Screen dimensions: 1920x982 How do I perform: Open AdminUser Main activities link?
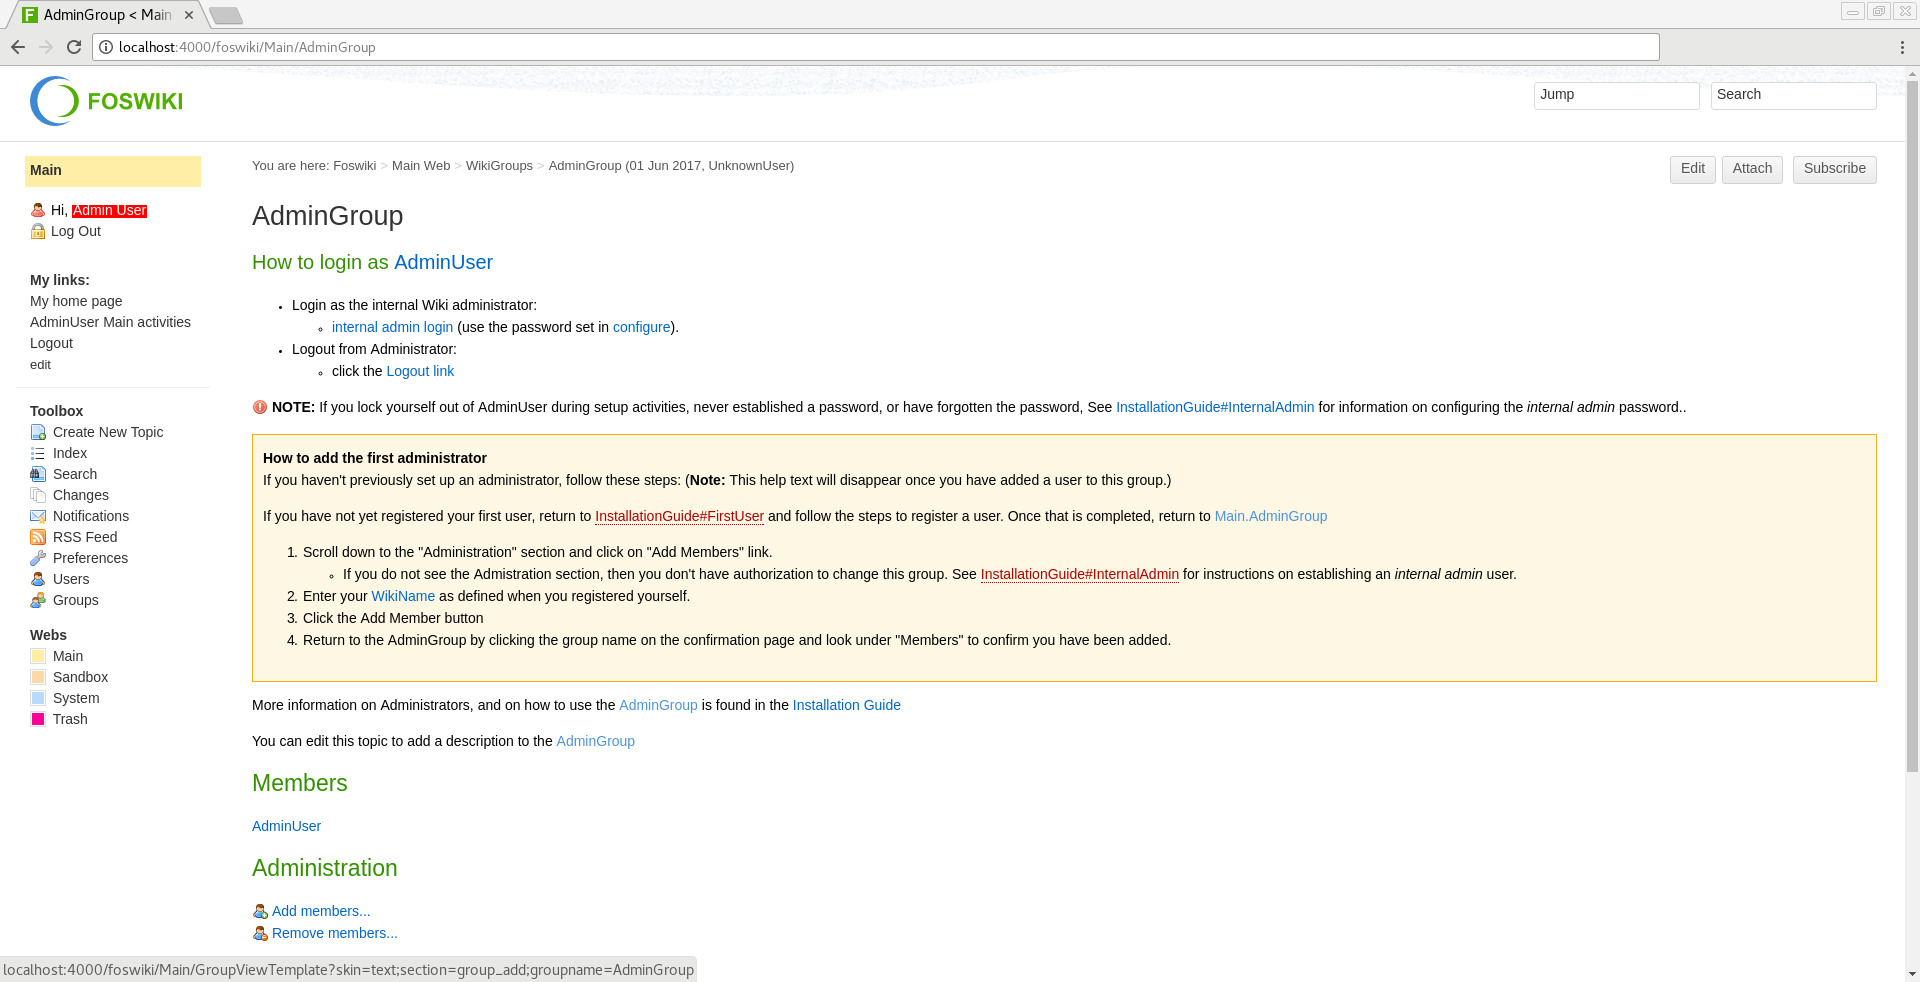point(110,322)
